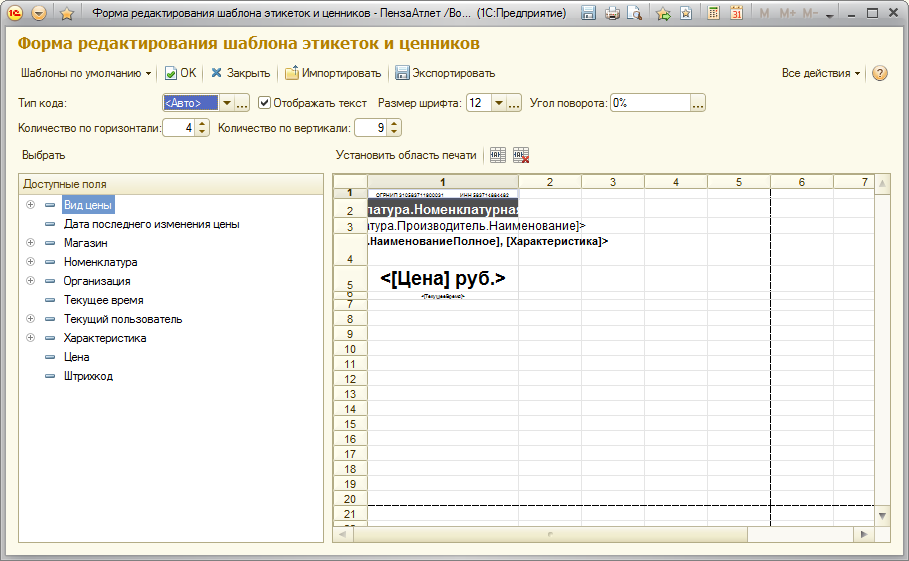Click the remove print area icon
This screenshot has width=909, height=561.
pyautogui.click(x=520, y=155)
